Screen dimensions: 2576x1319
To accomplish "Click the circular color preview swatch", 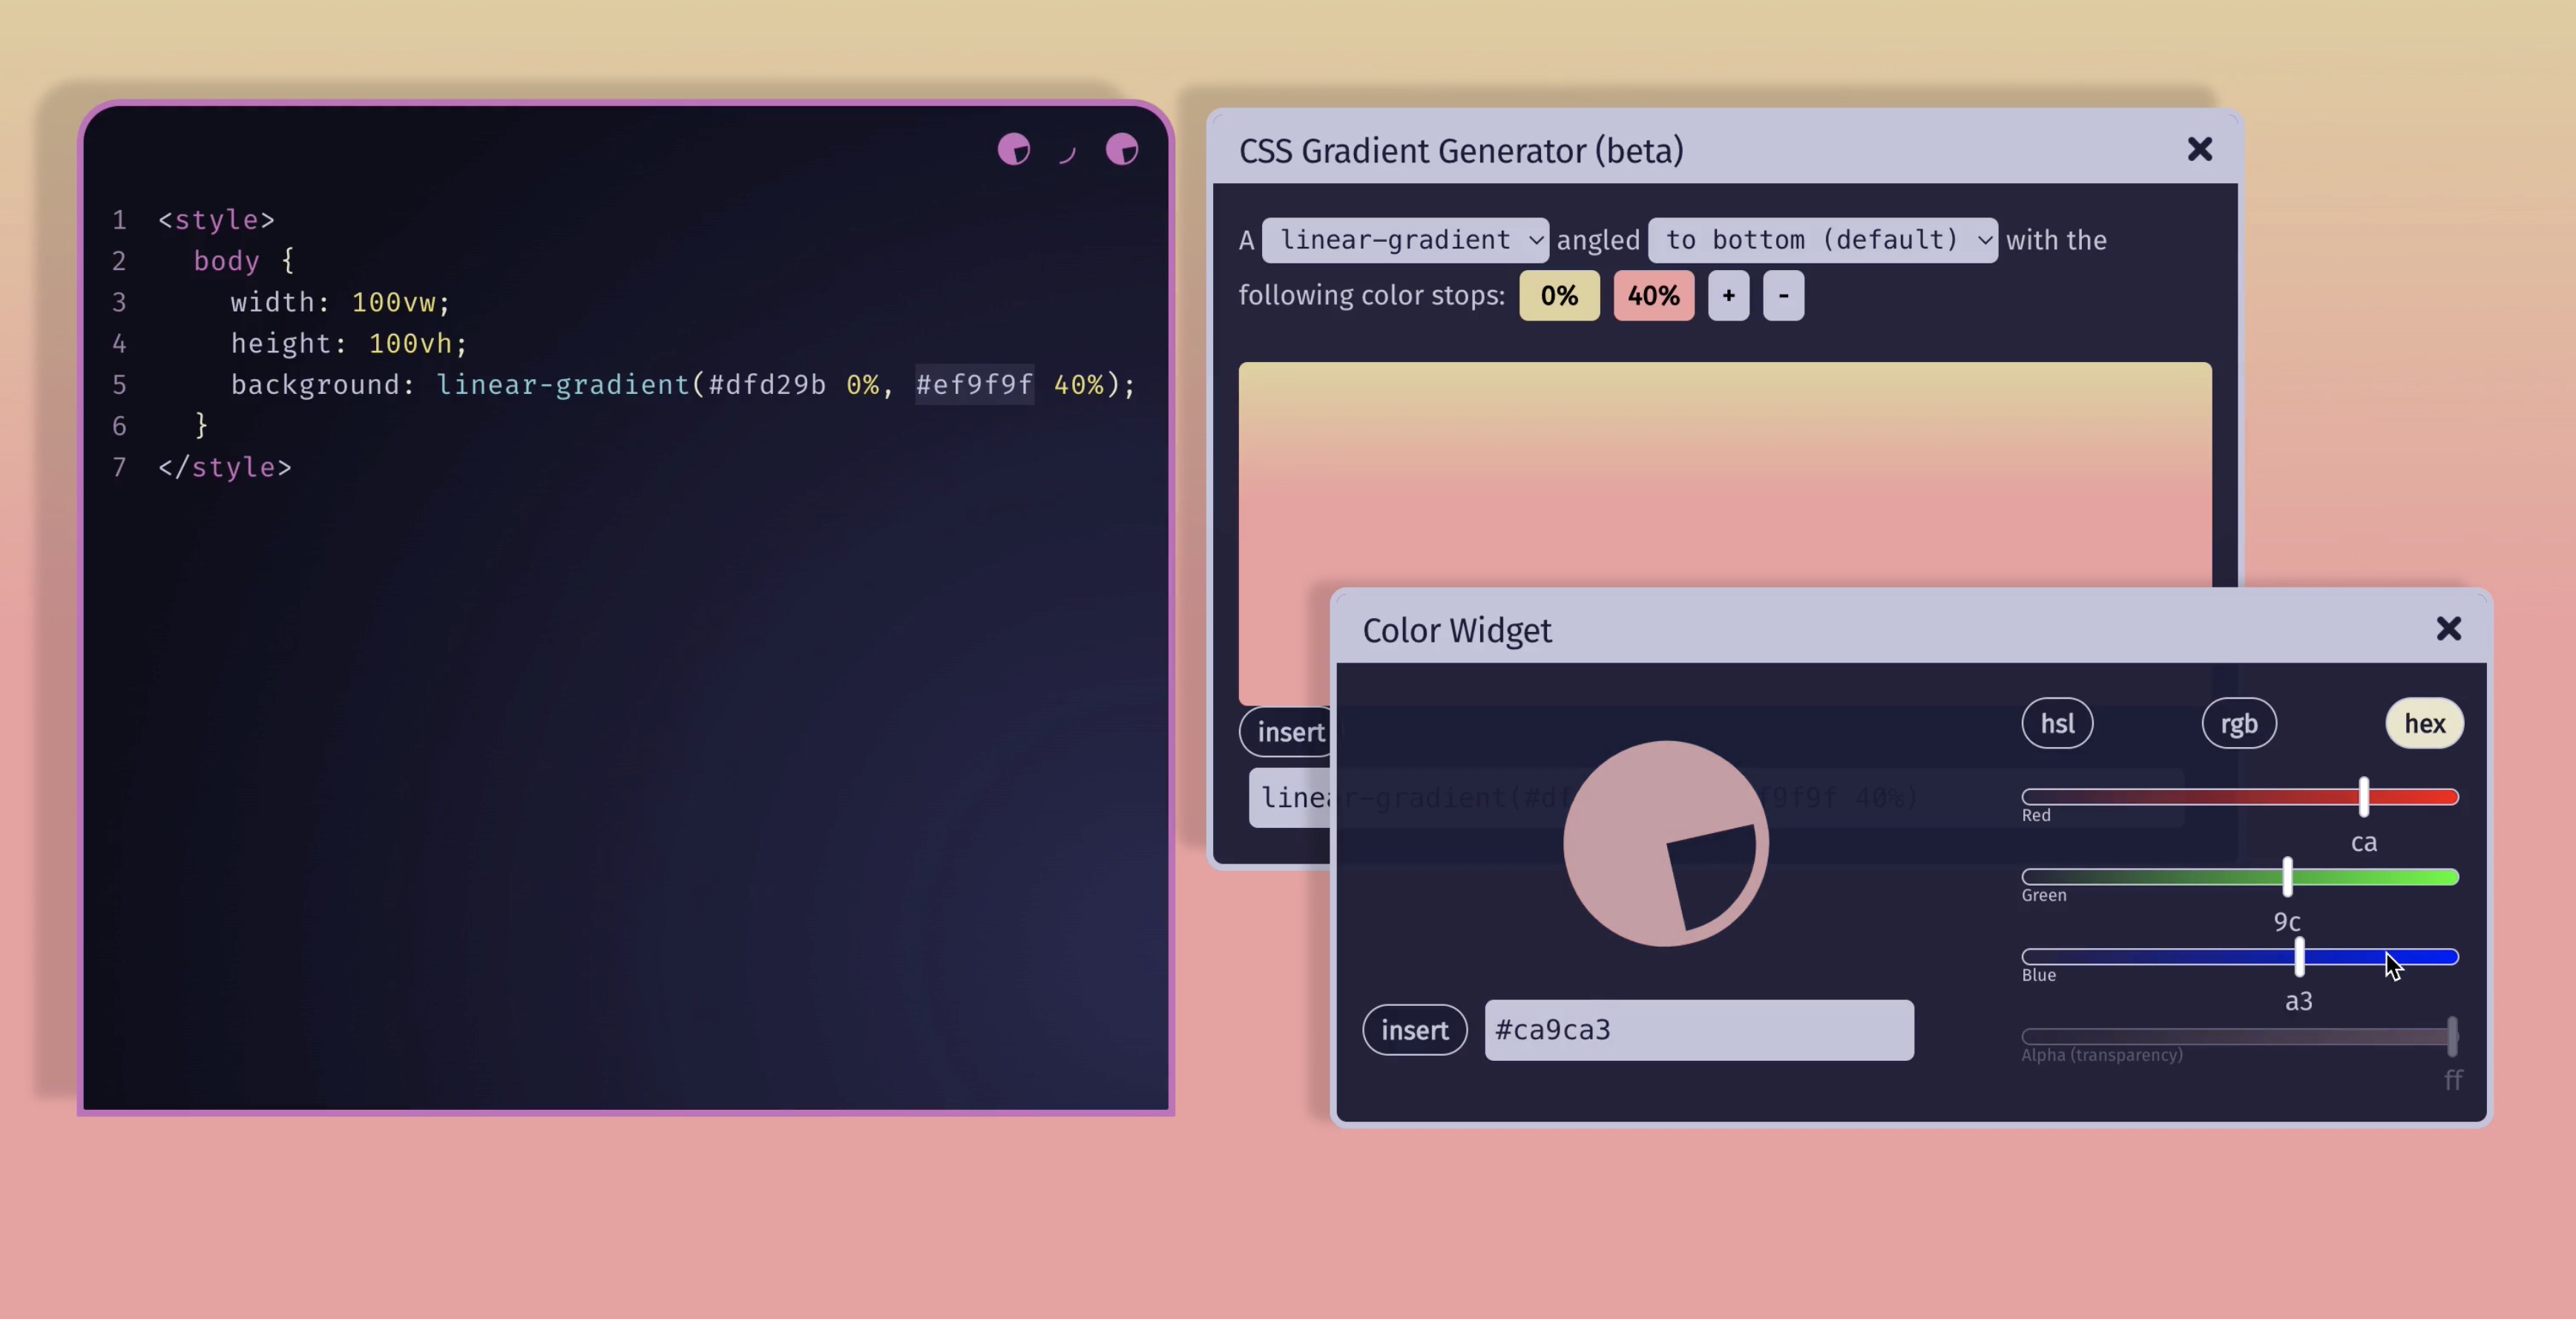I will [1665, 843].
